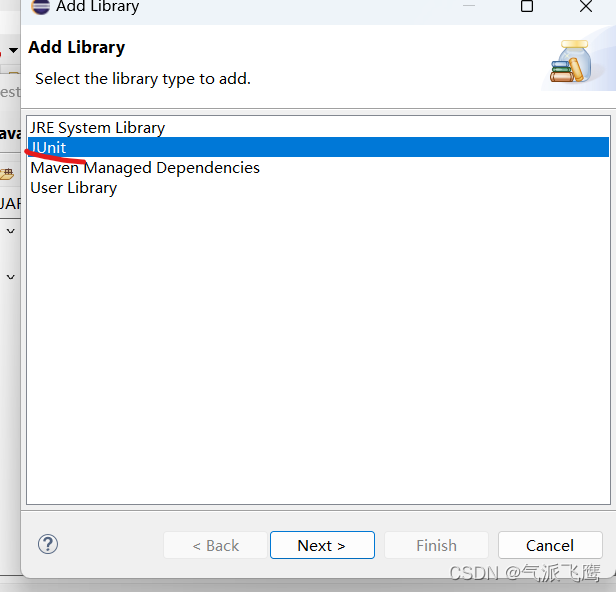Click the package icon in background window
Viewport: 616px width, 592px height.
[x=7, y=174]
